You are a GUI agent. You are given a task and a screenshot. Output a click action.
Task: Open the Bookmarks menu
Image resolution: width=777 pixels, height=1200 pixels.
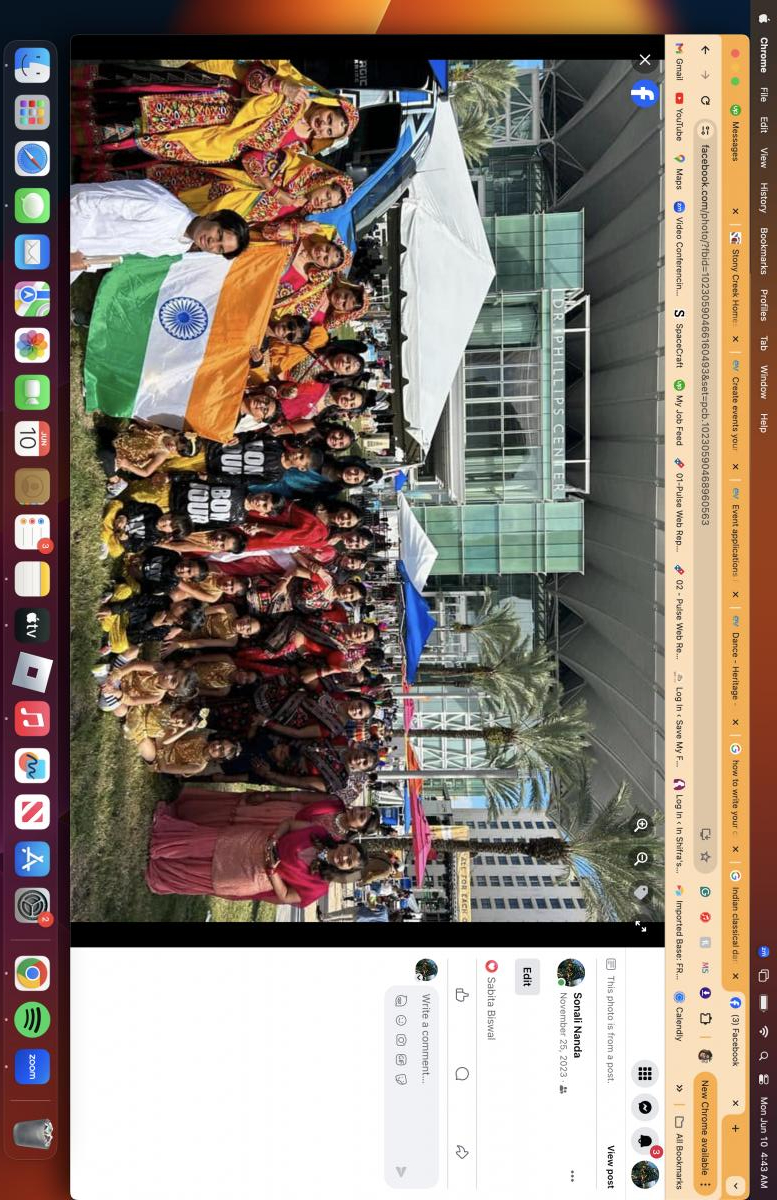[x=763, y=252]
